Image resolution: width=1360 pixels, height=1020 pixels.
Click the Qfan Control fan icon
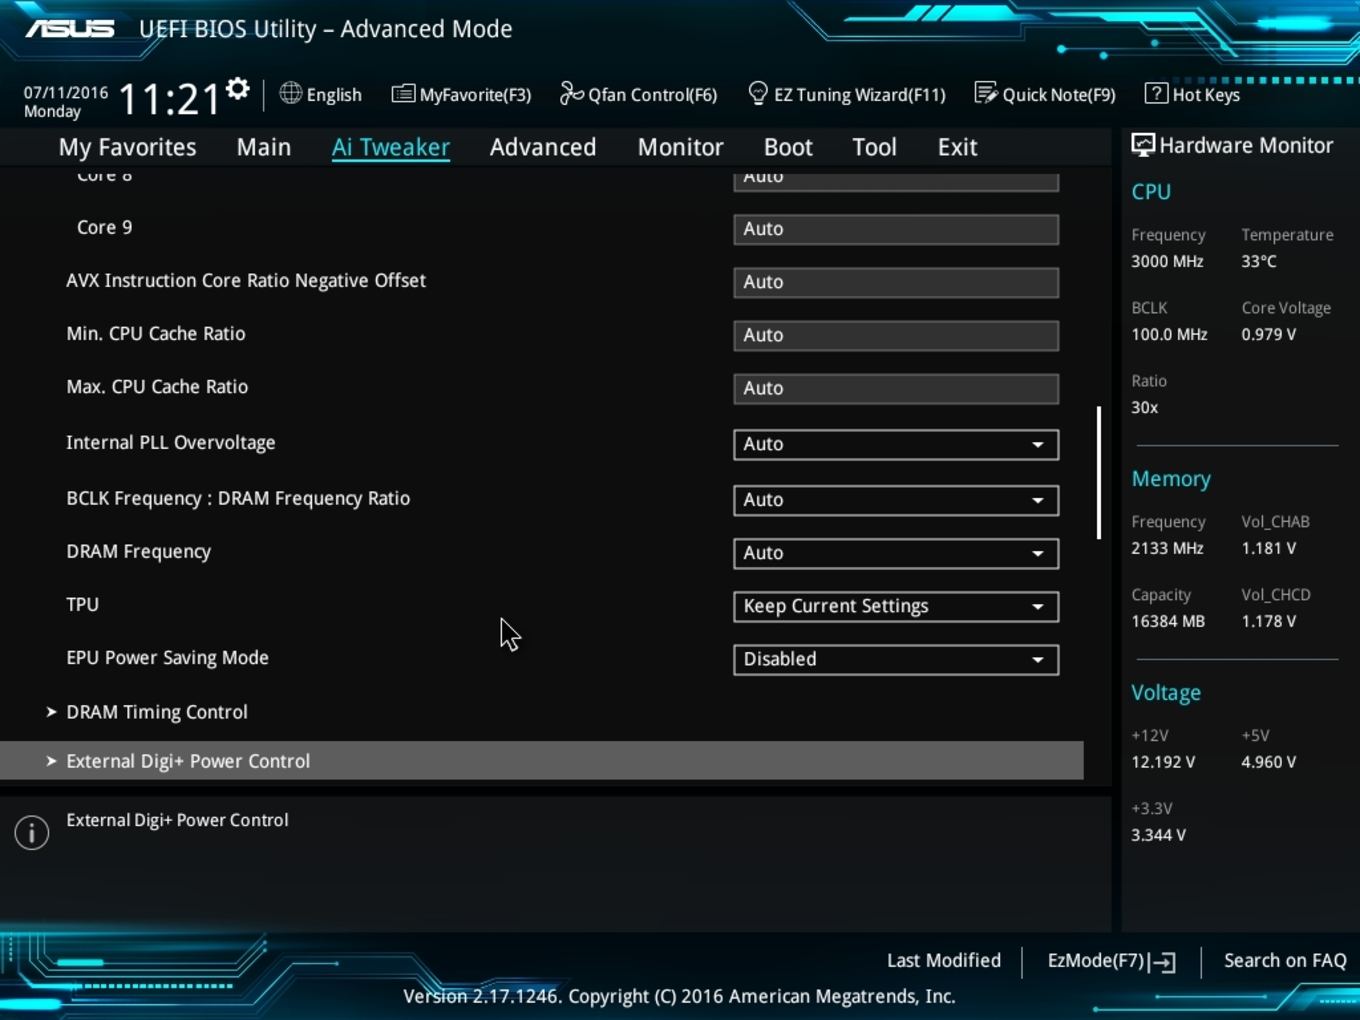571,93
